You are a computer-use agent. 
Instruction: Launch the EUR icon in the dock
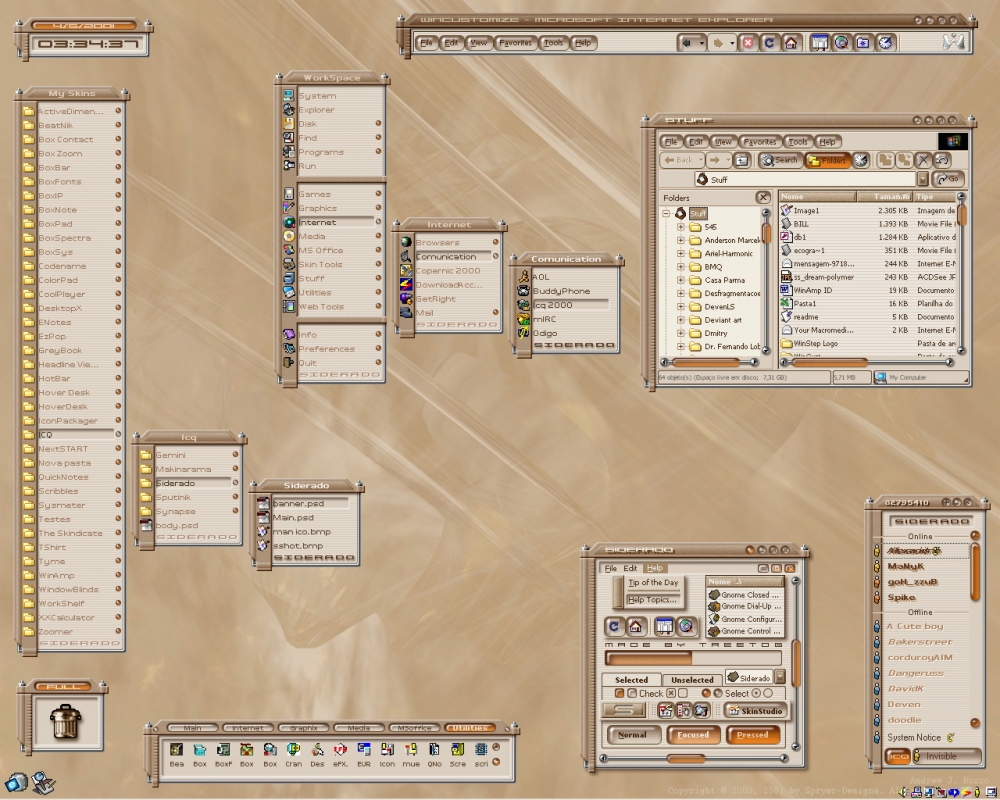pyautogui.click(x=364, y=750)
